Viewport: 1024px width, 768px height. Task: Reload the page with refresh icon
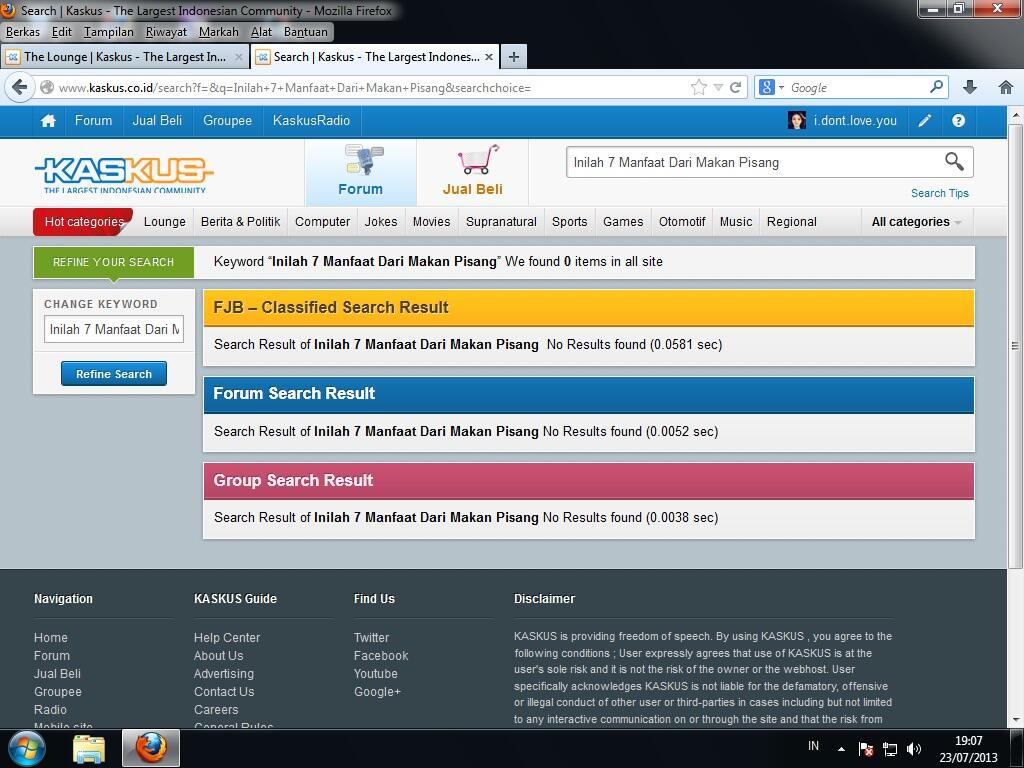736,87
